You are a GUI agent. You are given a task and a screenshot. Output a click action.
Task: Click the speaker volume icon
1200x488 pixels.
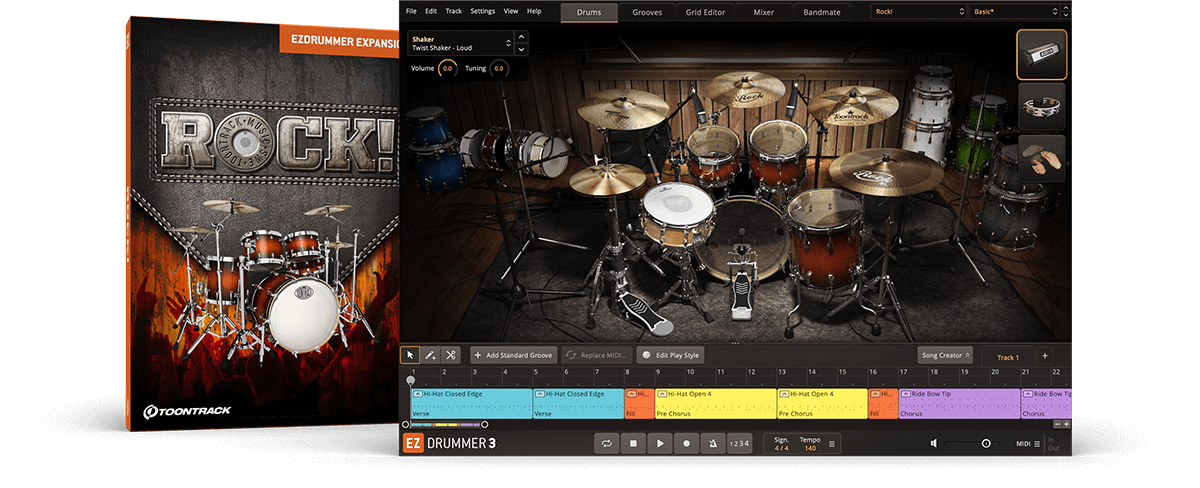tap(934, 443)
